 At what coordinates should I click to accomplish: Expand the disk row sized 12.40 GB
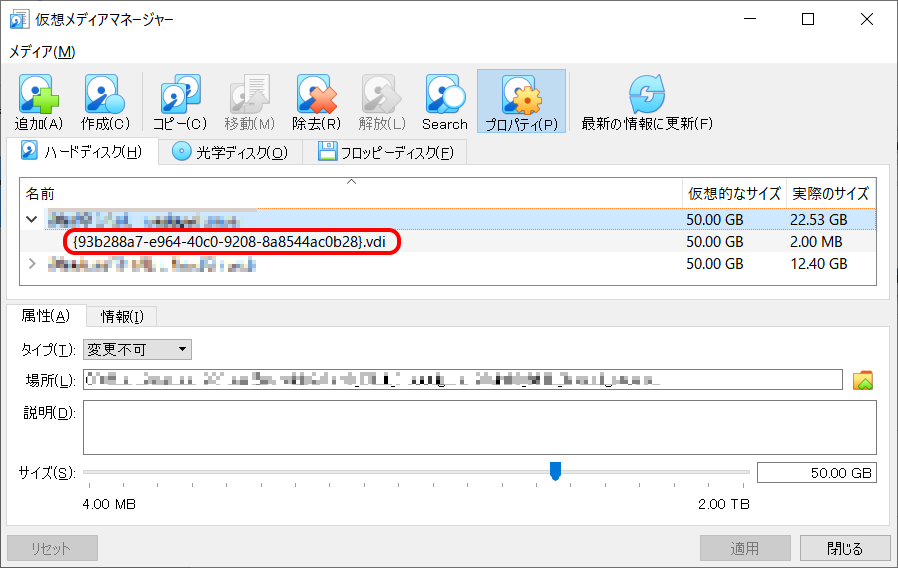[32, 264]
